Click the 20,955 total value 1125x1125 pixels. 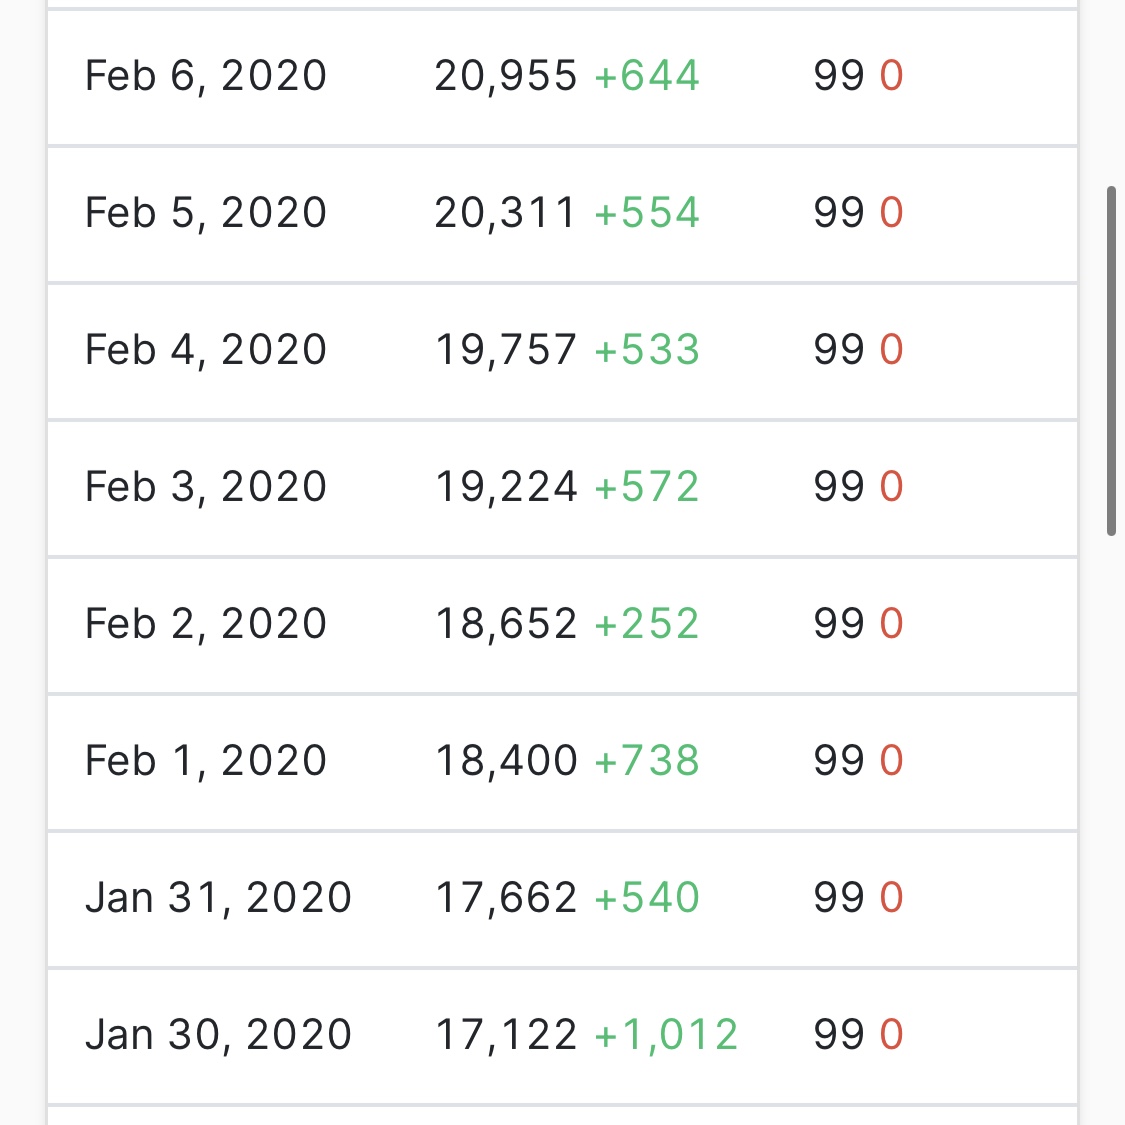(505, 76)
